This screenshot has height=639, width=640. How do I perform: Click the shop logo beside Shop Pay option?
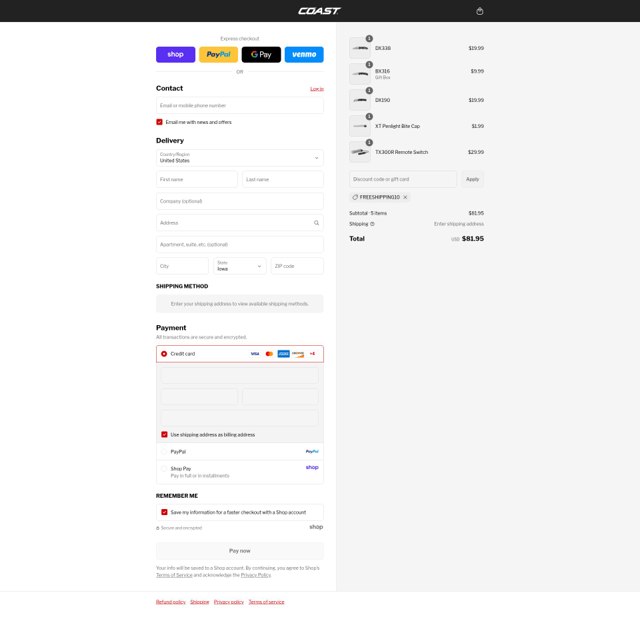point(312,467)
